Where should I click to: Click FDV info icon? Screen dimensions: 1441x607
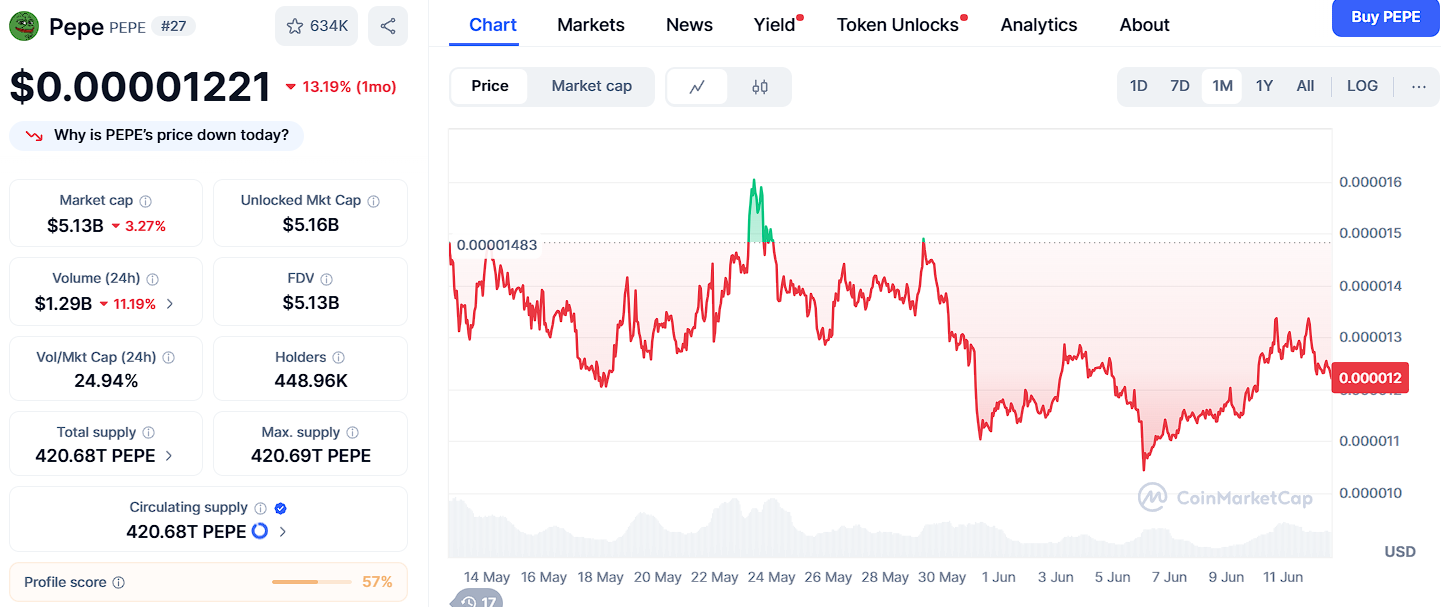click(x=327, y=279)
